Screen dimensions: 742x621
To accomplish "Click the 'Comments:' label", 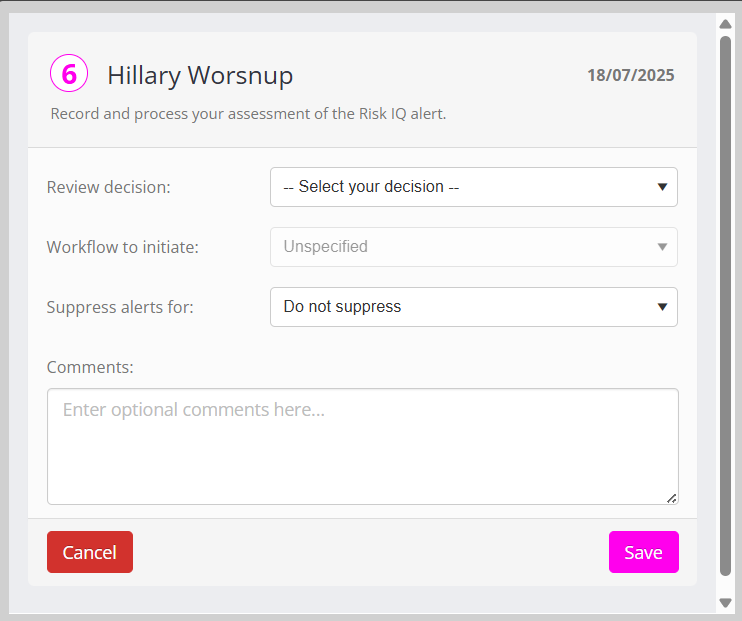I will click(90, 367).
